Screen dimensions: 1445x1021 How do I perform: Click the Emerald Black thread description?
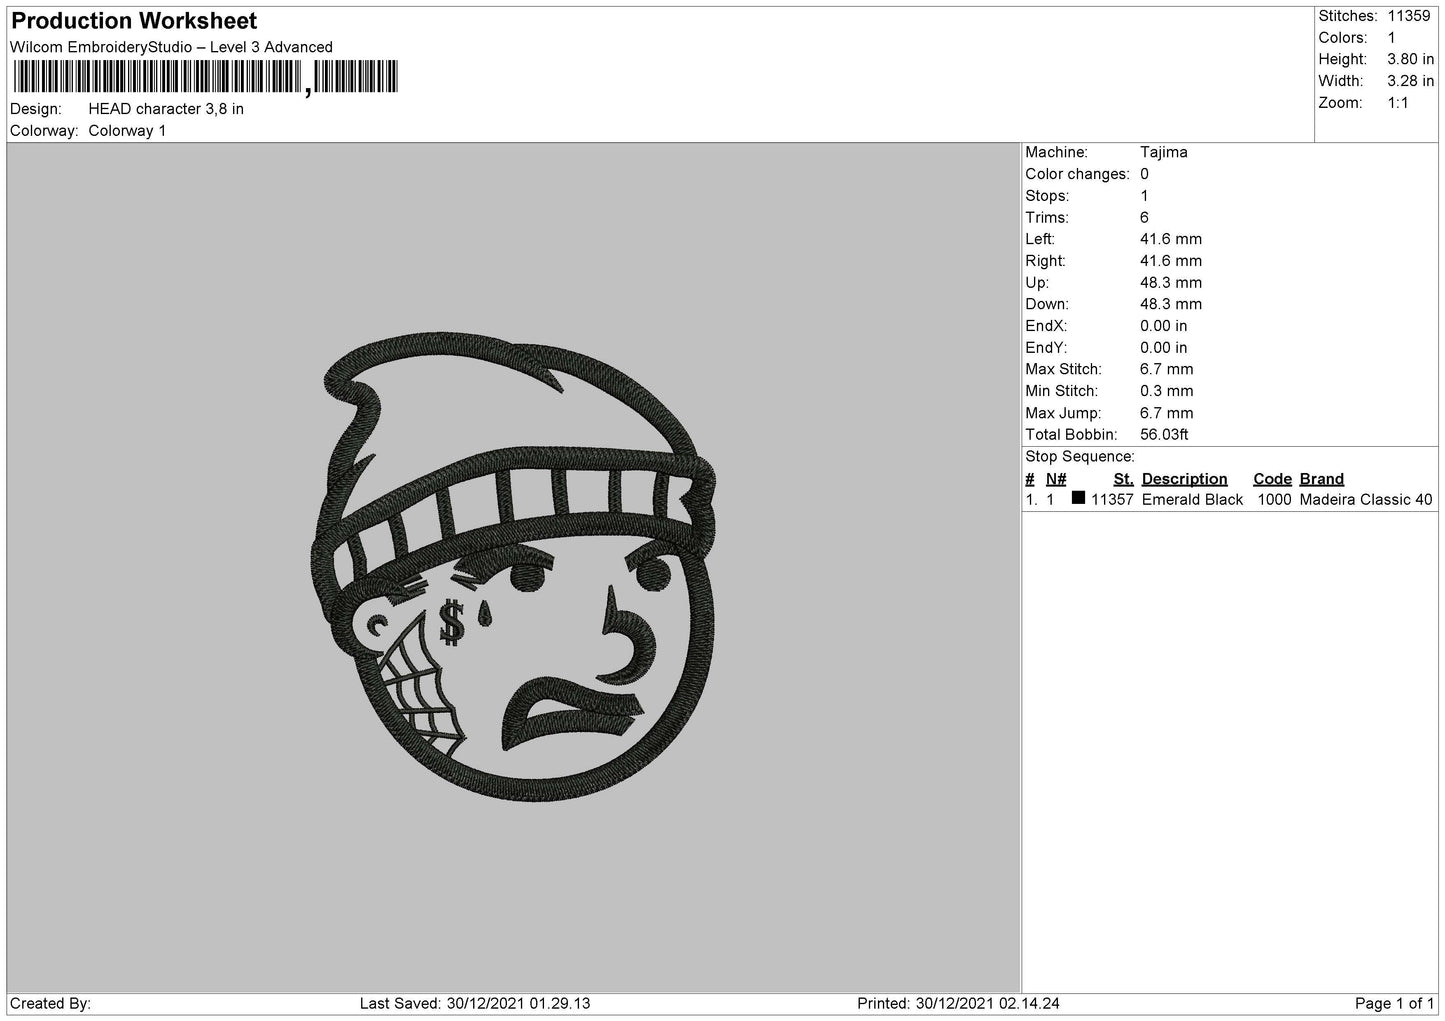[x=1192, y=500]
